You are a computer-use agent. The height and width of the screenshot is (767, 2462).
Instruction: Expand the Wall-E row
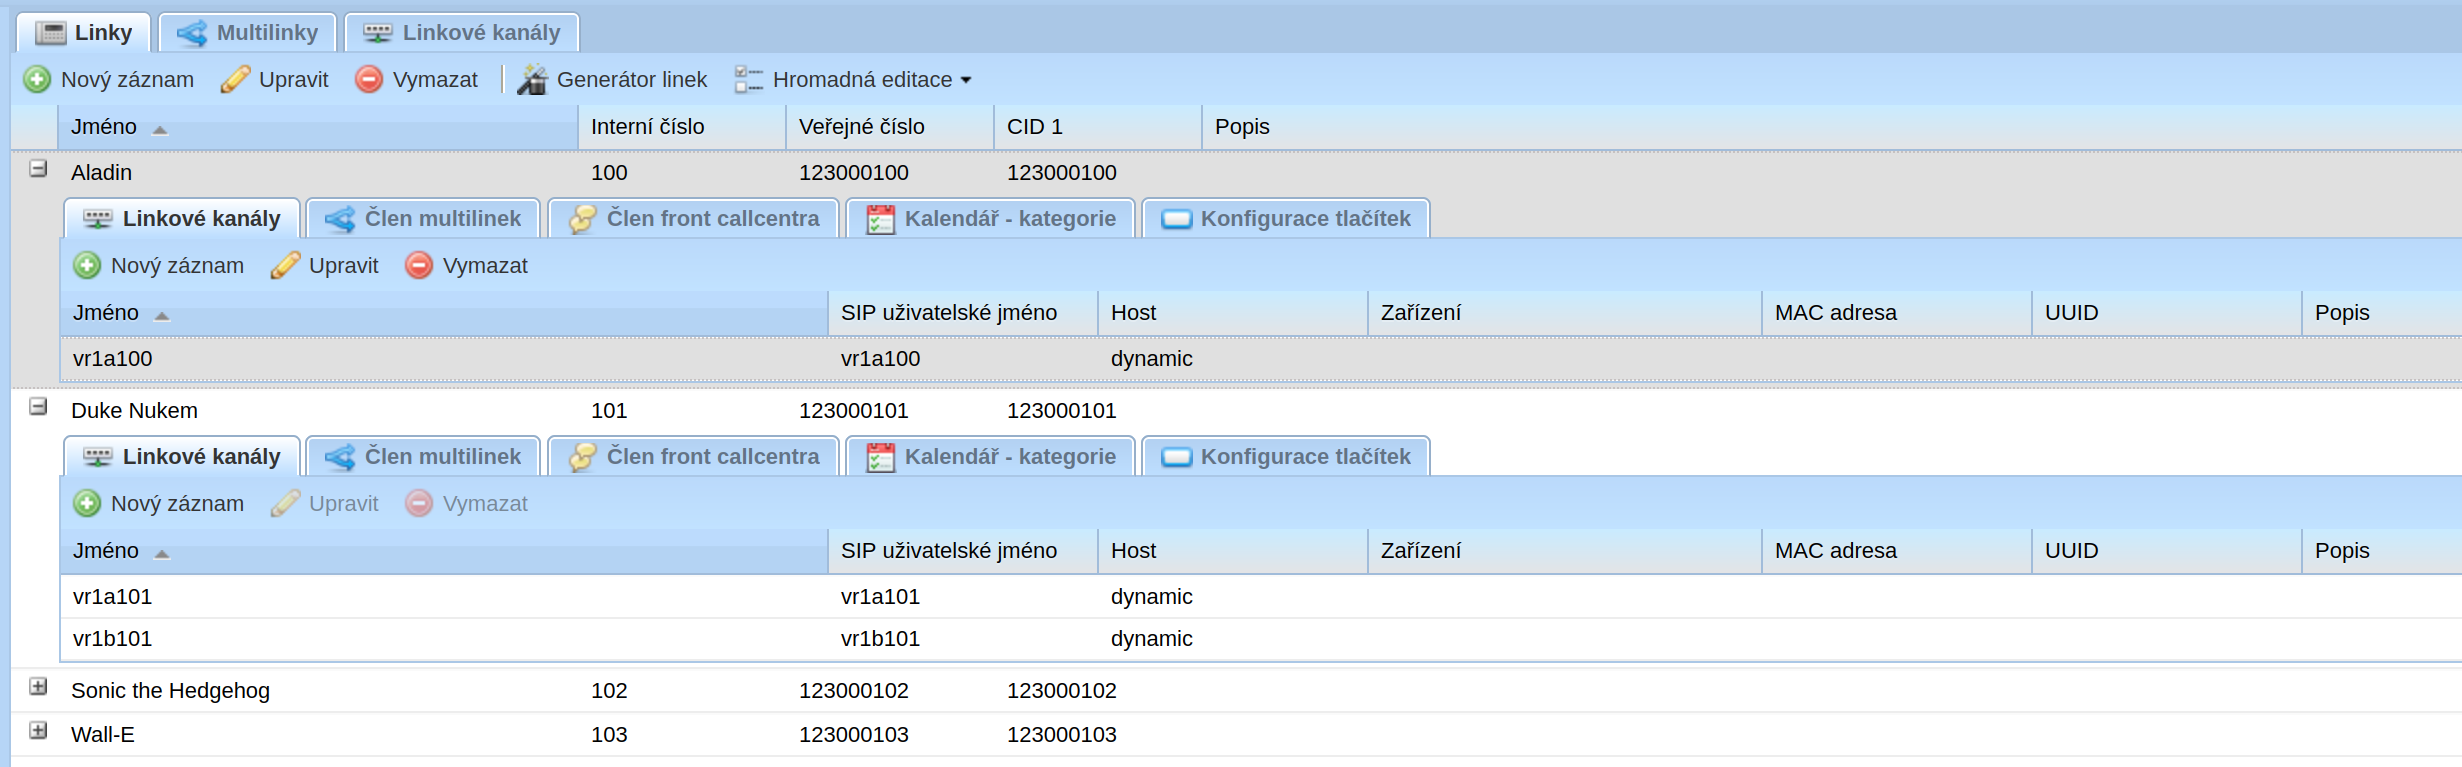coord(38,731)
